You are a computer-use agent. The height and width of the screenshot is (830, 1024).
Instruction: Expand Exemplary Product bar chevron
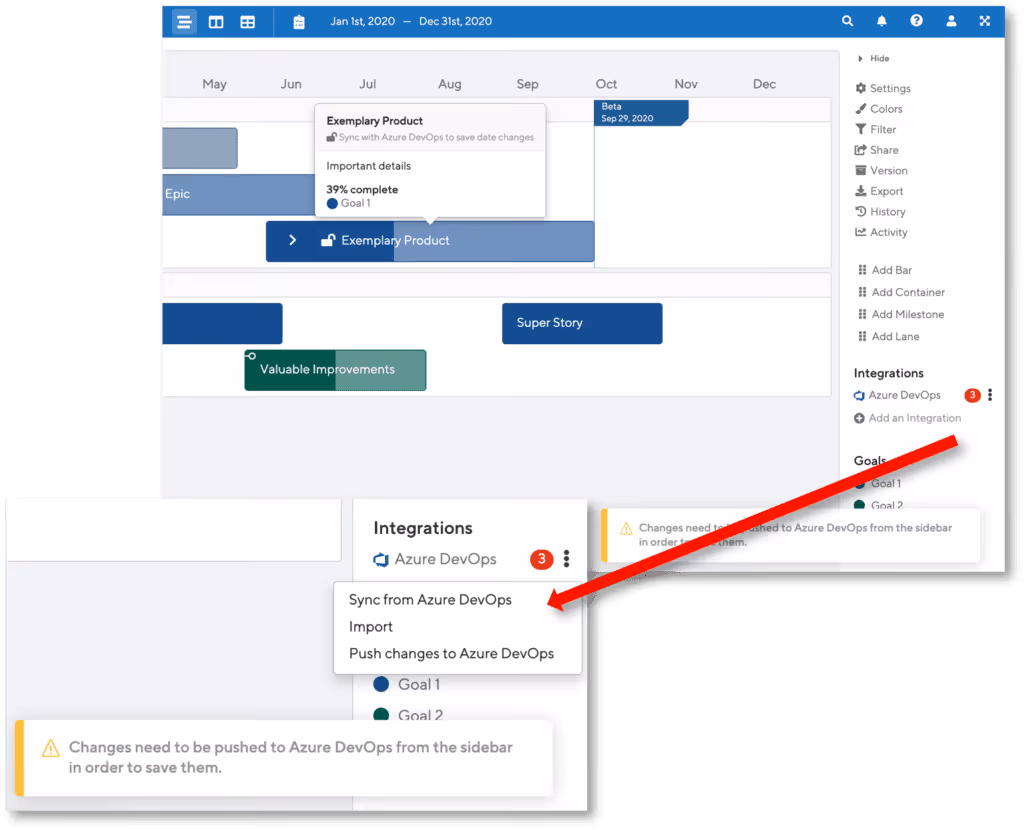293,240
